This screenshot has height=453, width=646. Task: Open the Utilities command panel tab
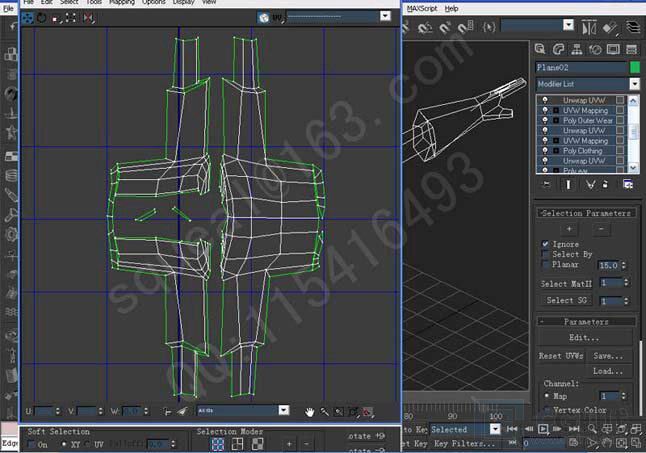click(632, 49)
